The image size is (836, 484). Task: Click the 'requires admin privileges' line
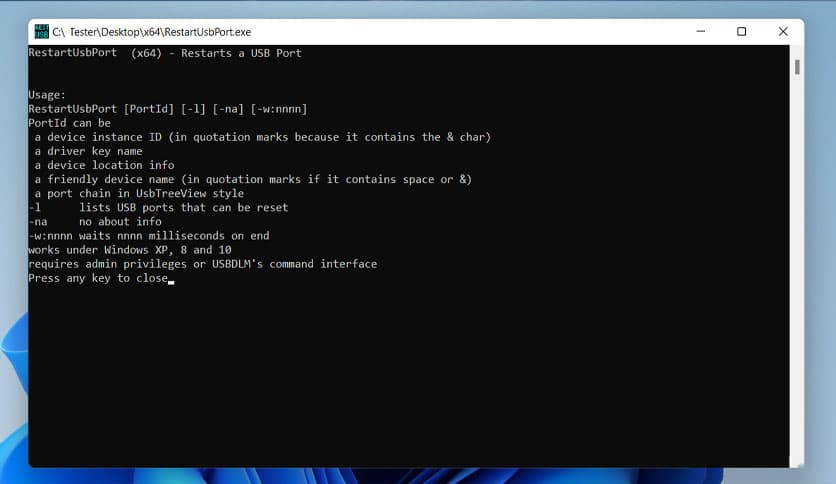[203, 264]
